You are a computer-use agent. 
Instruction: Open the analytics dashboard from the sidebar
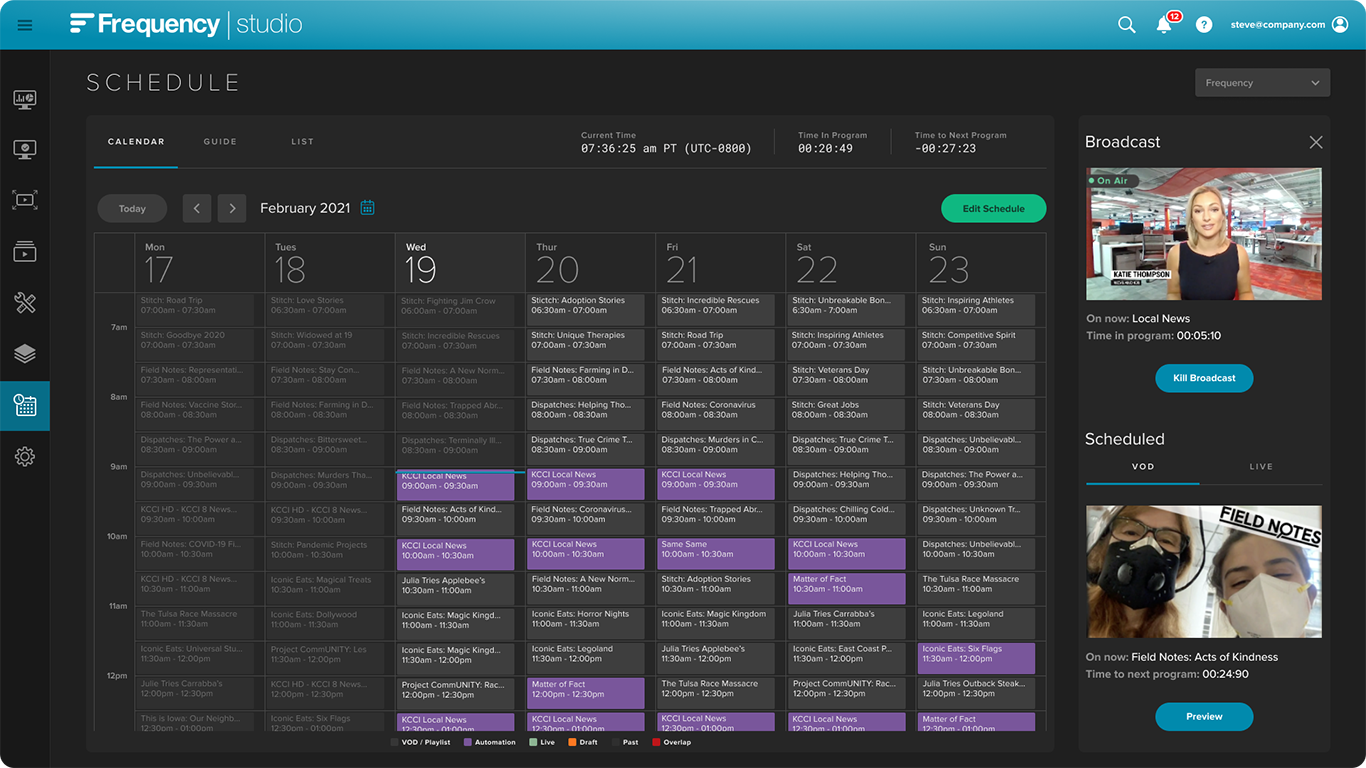[x=25, y=99]
